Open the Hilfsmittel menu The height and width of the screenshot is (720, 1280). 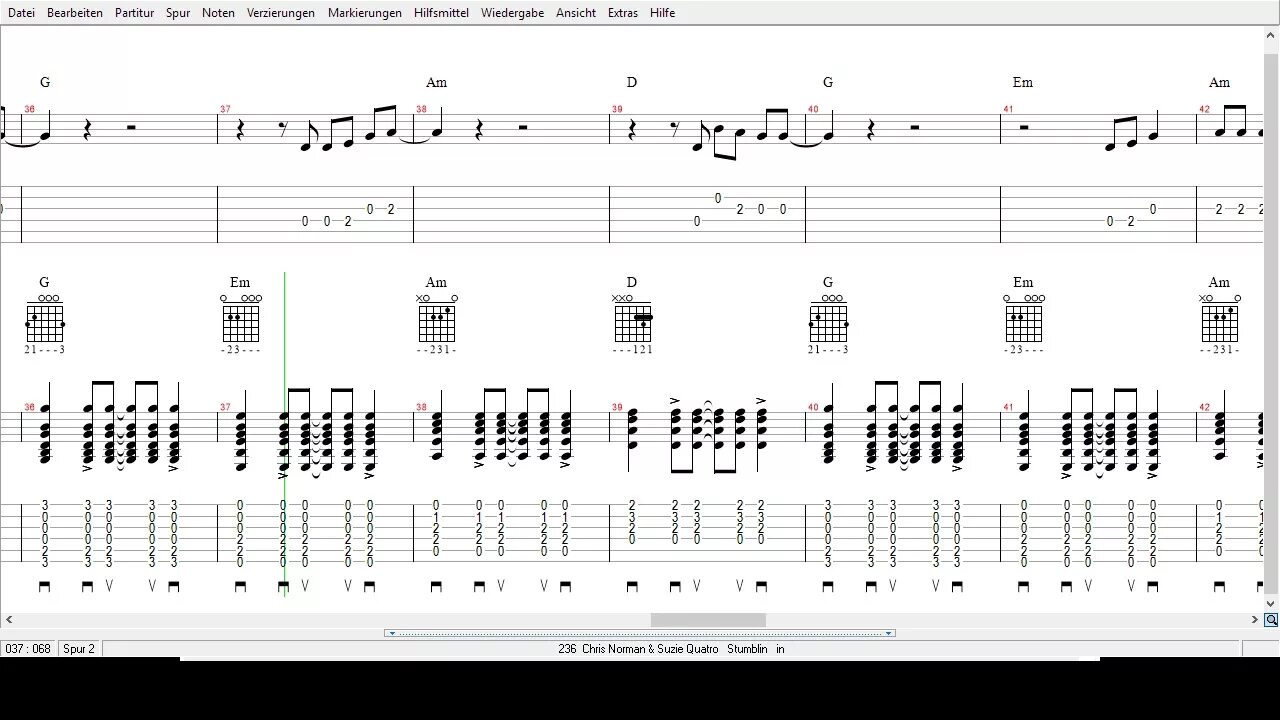point(441,13)
